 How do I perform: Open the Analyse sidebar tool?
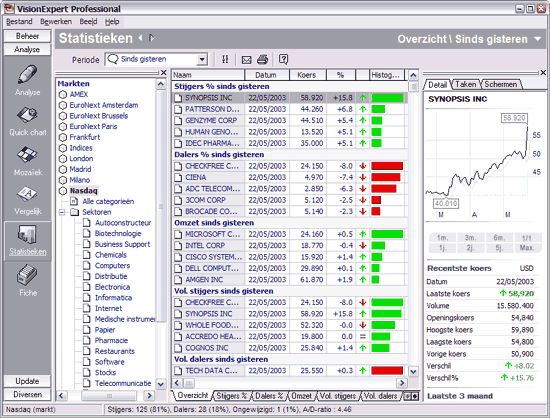click(x=27, y=81)
